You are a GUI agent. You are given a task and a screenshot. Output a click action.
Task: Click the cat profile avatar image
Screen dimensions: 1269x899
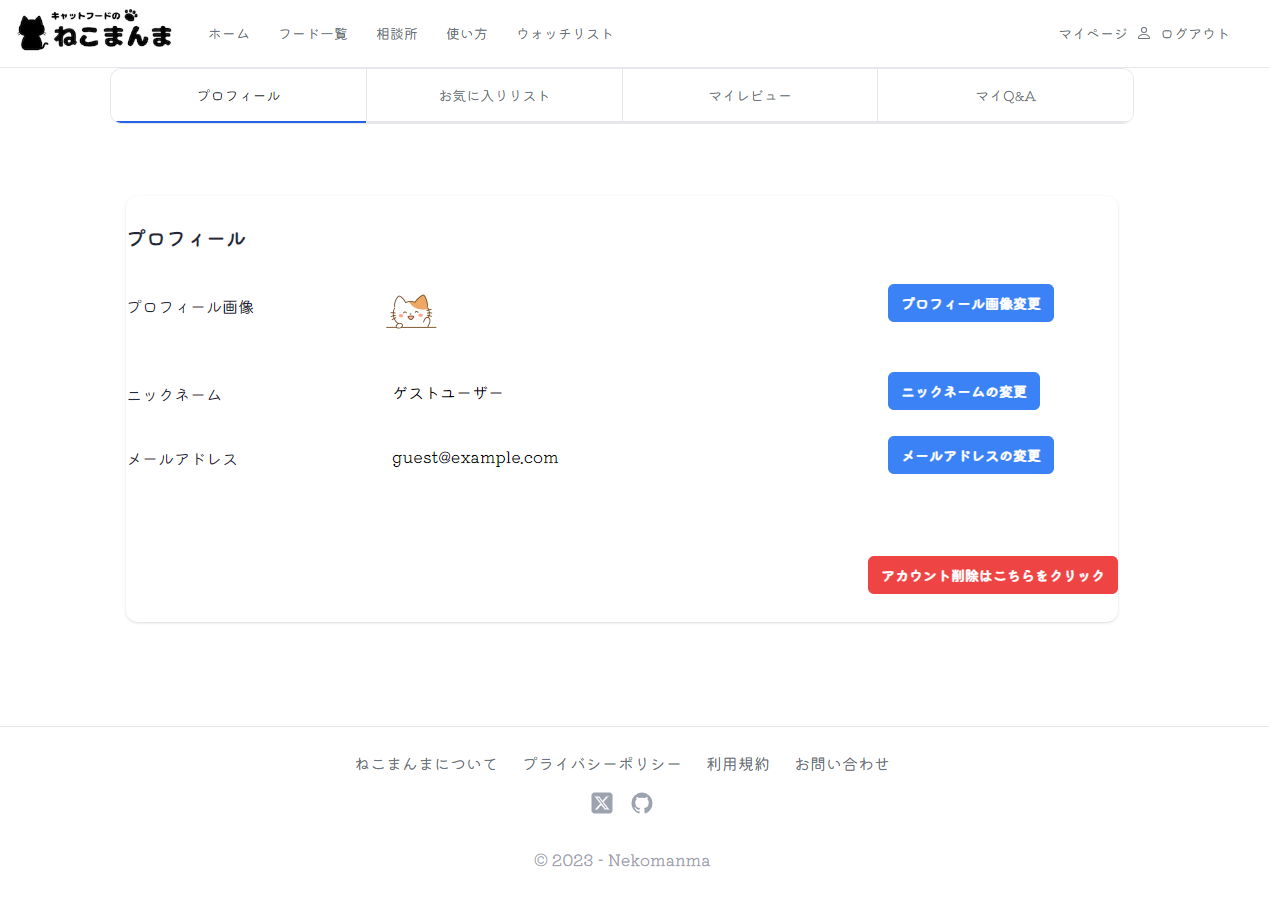(411, 312)
